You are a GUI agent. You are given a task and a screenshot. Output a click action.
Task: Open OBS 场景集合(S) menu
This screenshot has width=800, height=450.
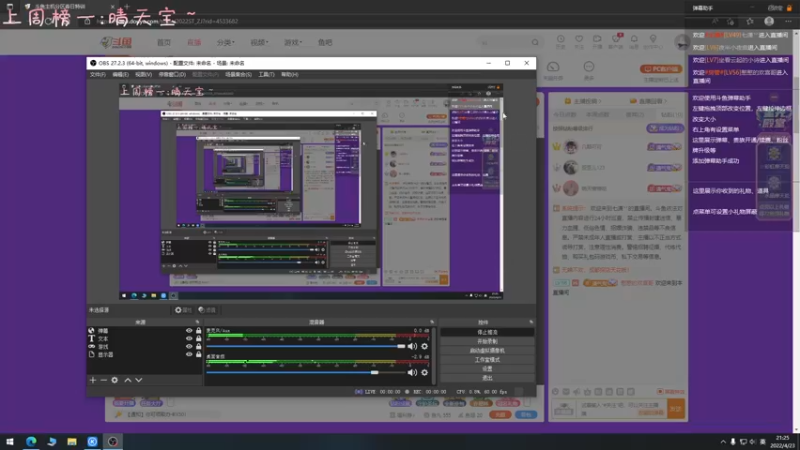[x=238, y=74]
